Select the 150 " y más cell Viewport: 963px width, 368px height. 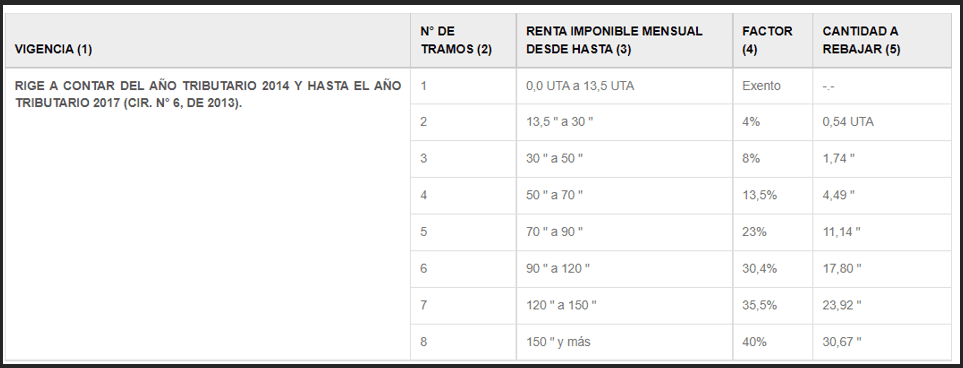(x=624, y=342)
